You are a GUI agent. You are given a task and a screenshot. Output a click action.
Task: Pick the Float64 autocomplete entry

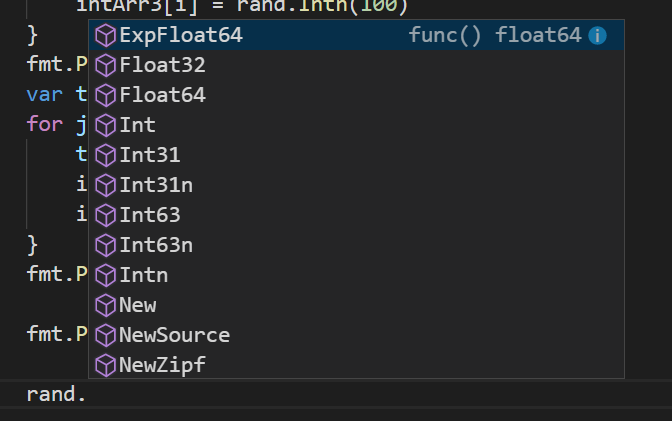click(x=162, y=96)
